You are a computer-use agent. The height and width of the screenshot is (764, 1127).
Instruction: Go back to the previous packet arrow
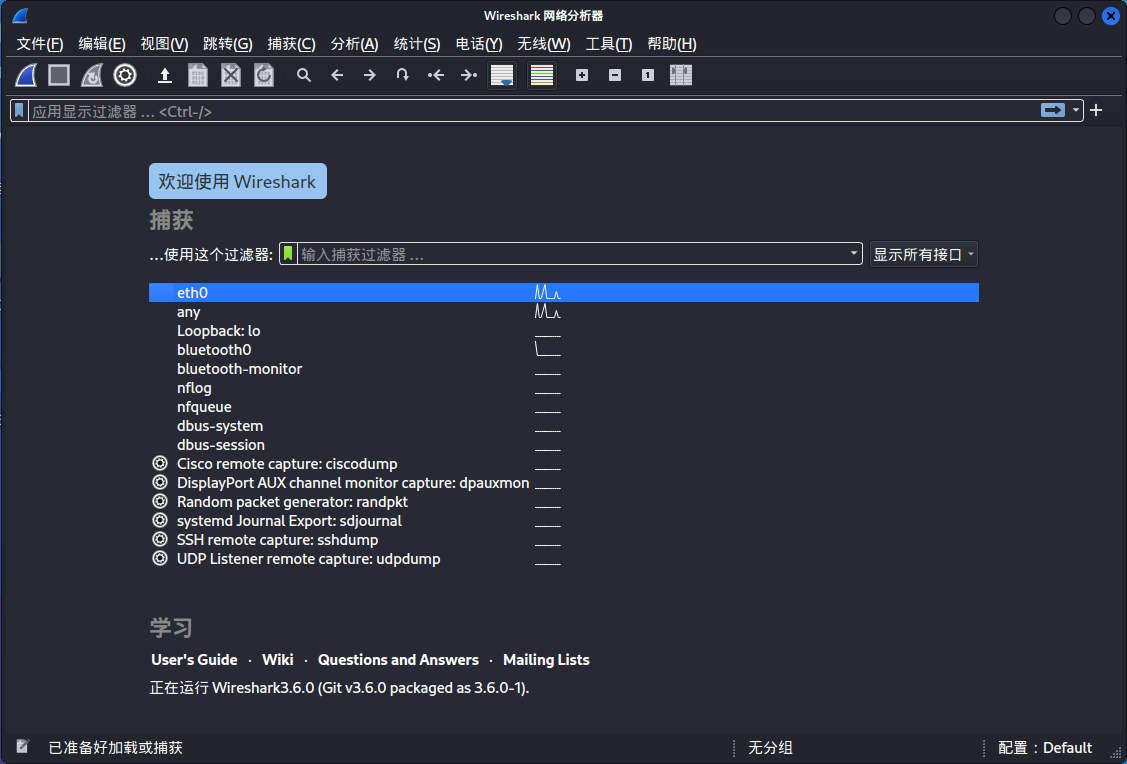337,75
